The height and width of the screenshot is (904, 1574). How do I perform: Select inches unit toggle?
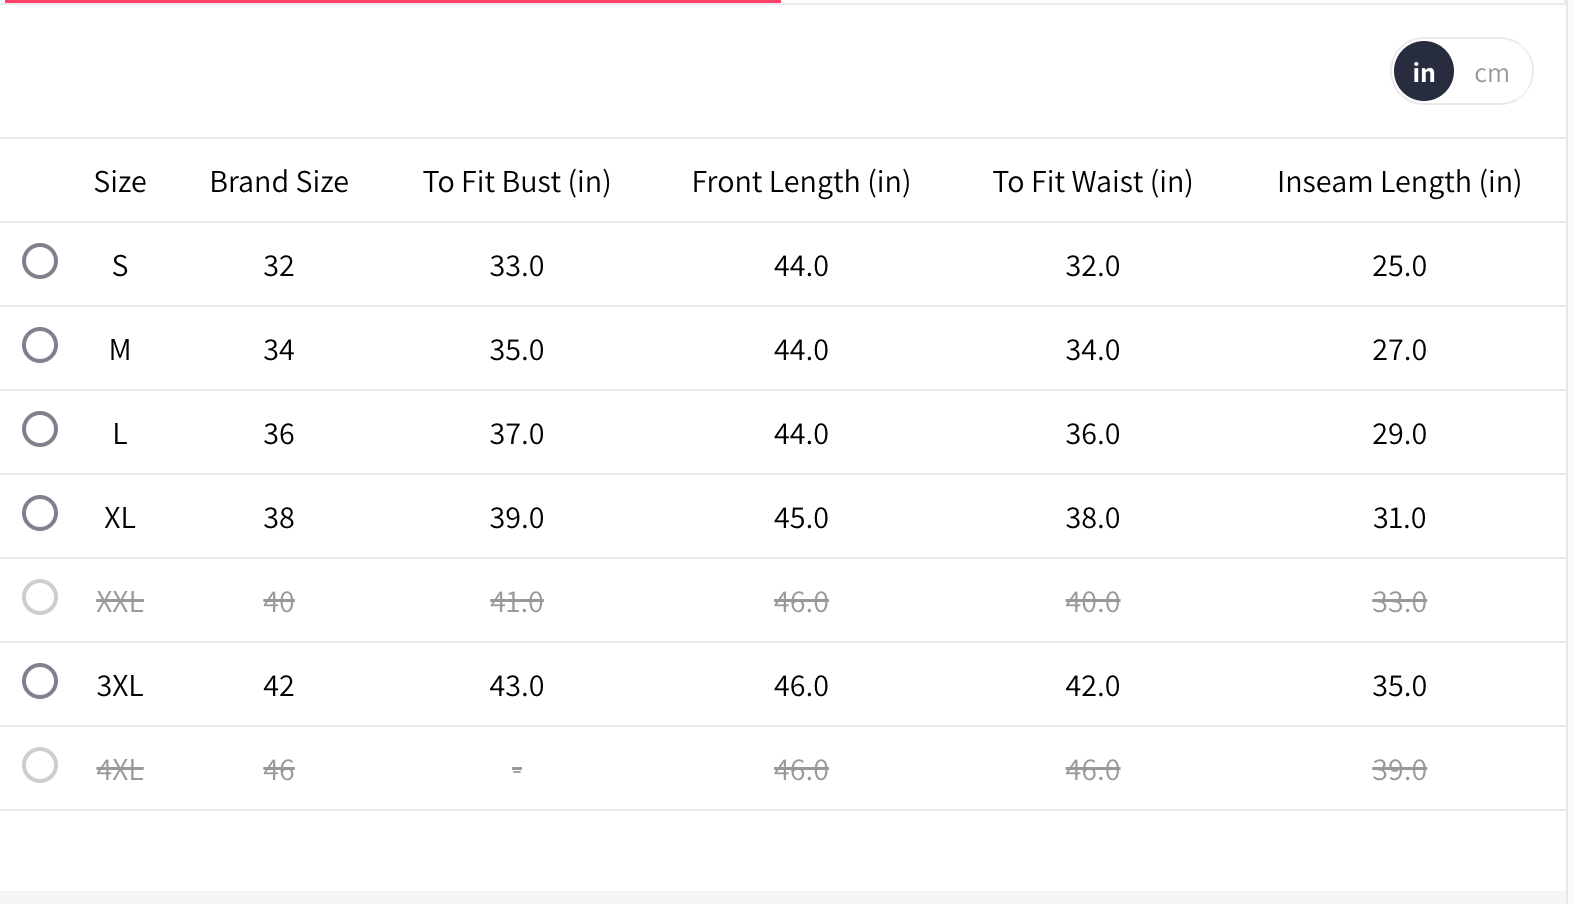1423,72
